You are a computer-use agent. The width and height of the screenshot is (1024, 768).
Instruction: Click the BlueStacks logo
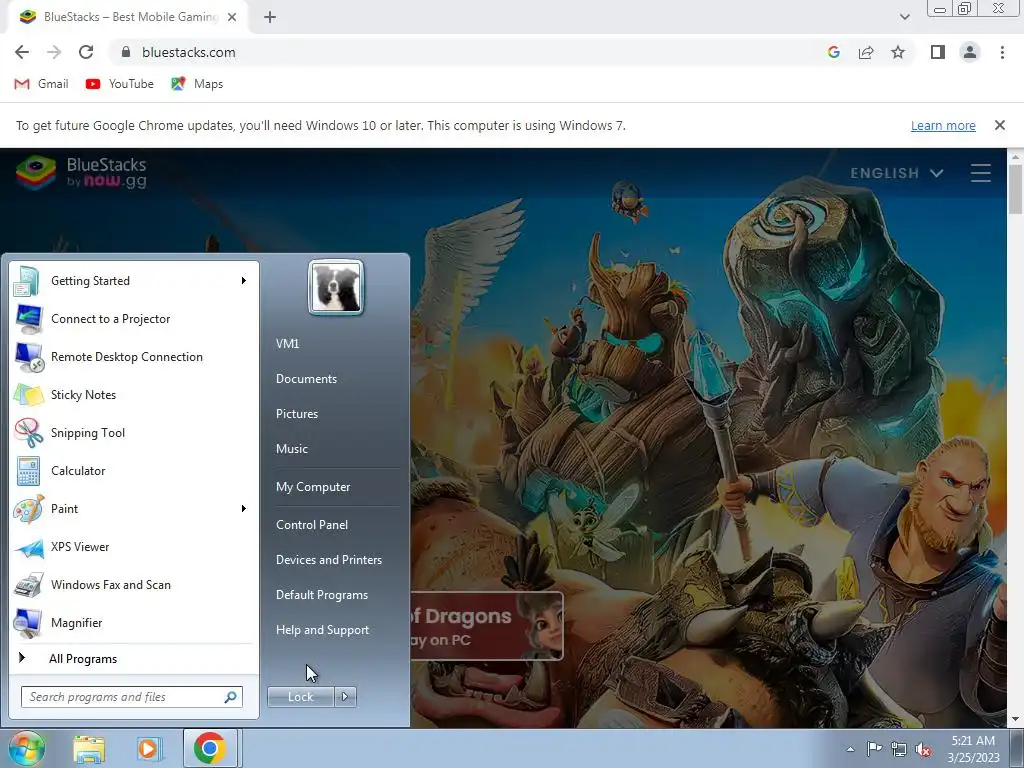[x=81, y=172]
